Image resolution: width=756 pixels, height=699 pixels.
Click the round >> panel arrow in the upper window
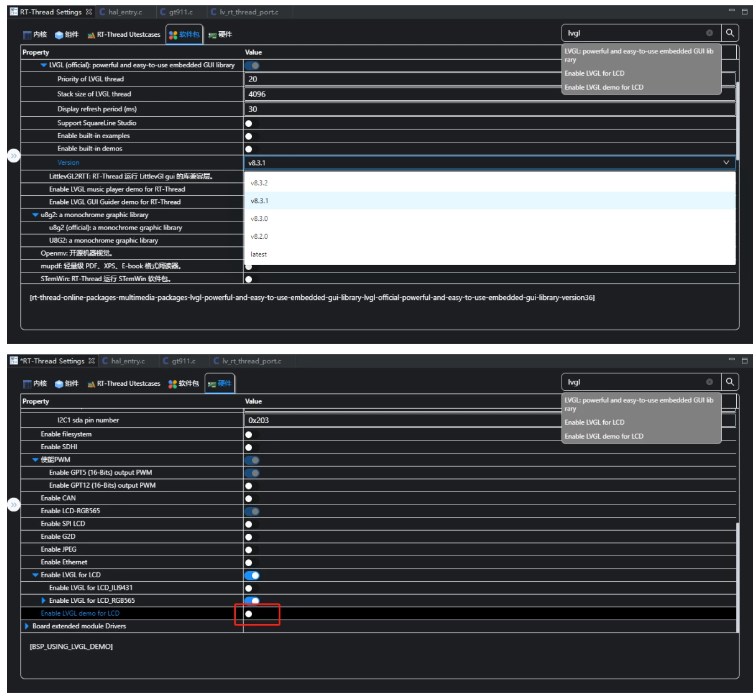click(x=14, y=156)
